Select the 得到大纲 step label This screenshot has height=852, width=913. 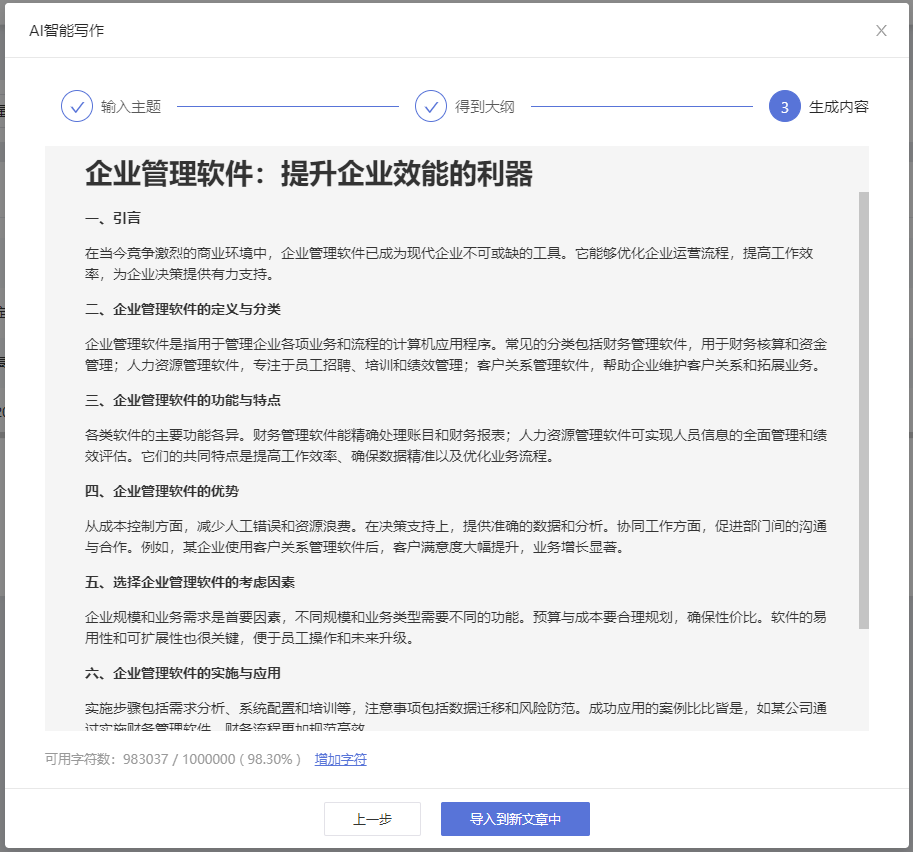tap(485, 106)
